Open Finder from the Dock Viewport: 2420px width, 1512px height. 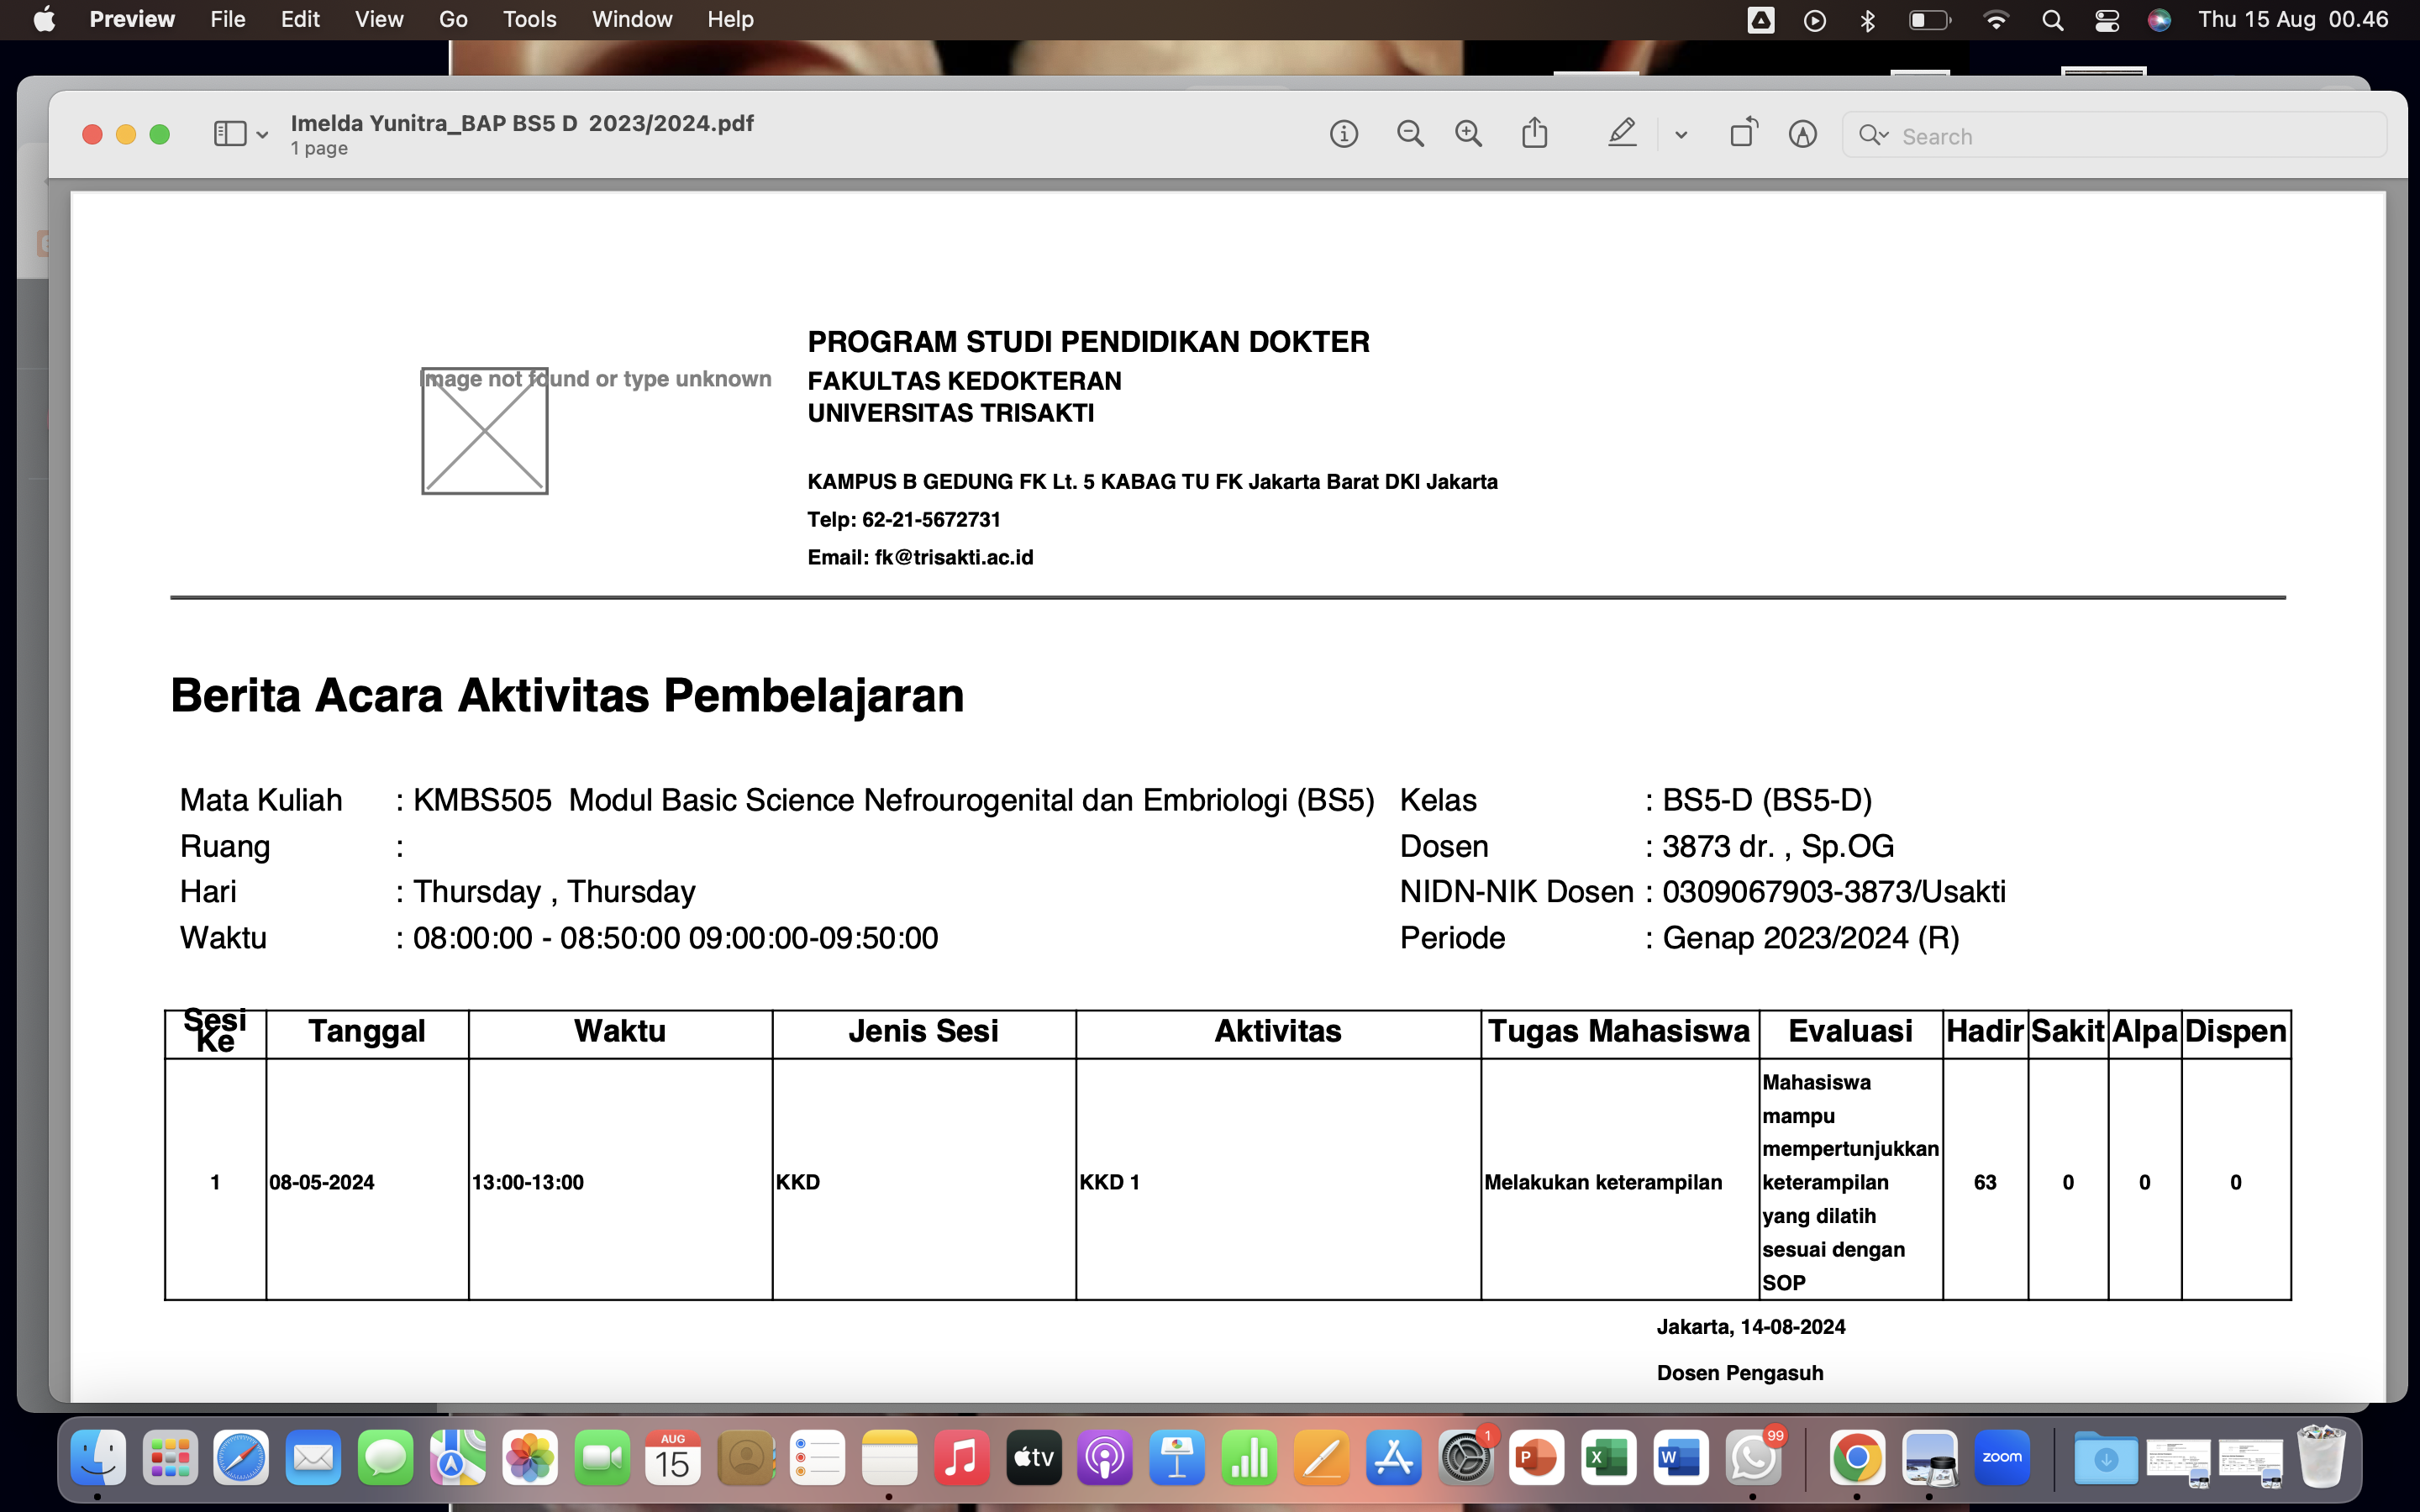(98, 1458)
